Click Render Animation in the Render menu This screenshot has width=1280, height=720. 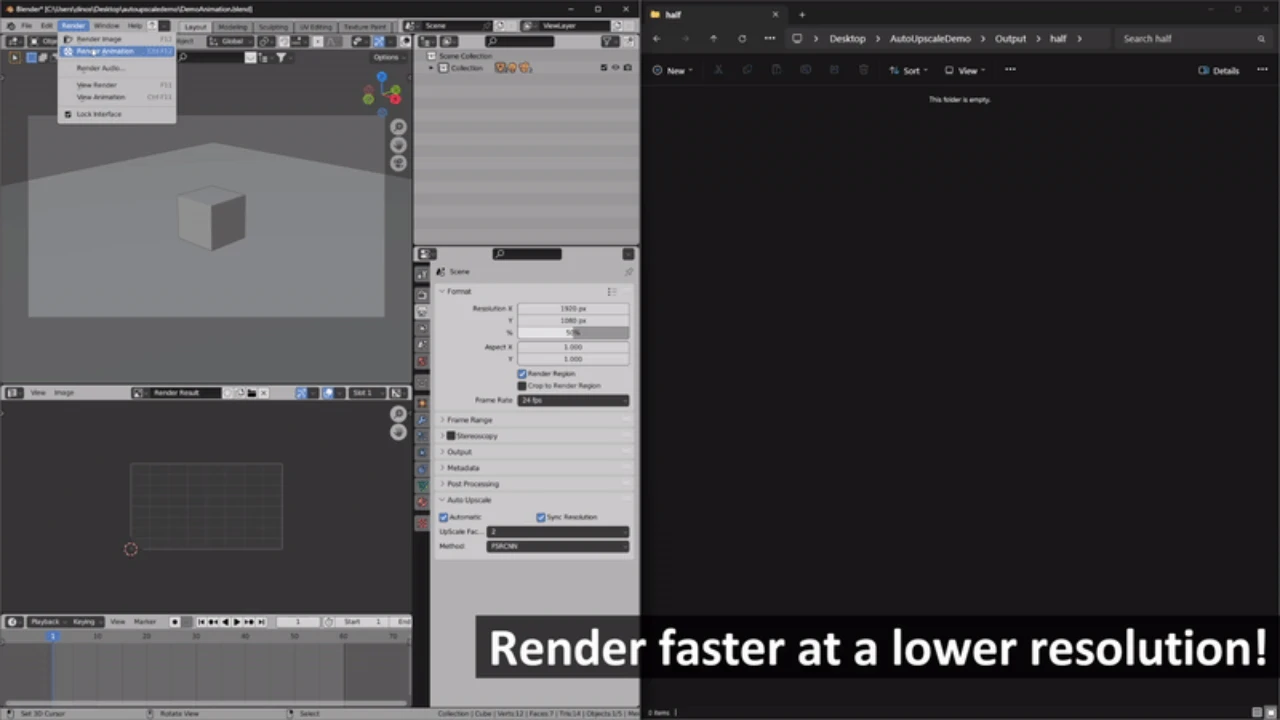coord(104,51)
